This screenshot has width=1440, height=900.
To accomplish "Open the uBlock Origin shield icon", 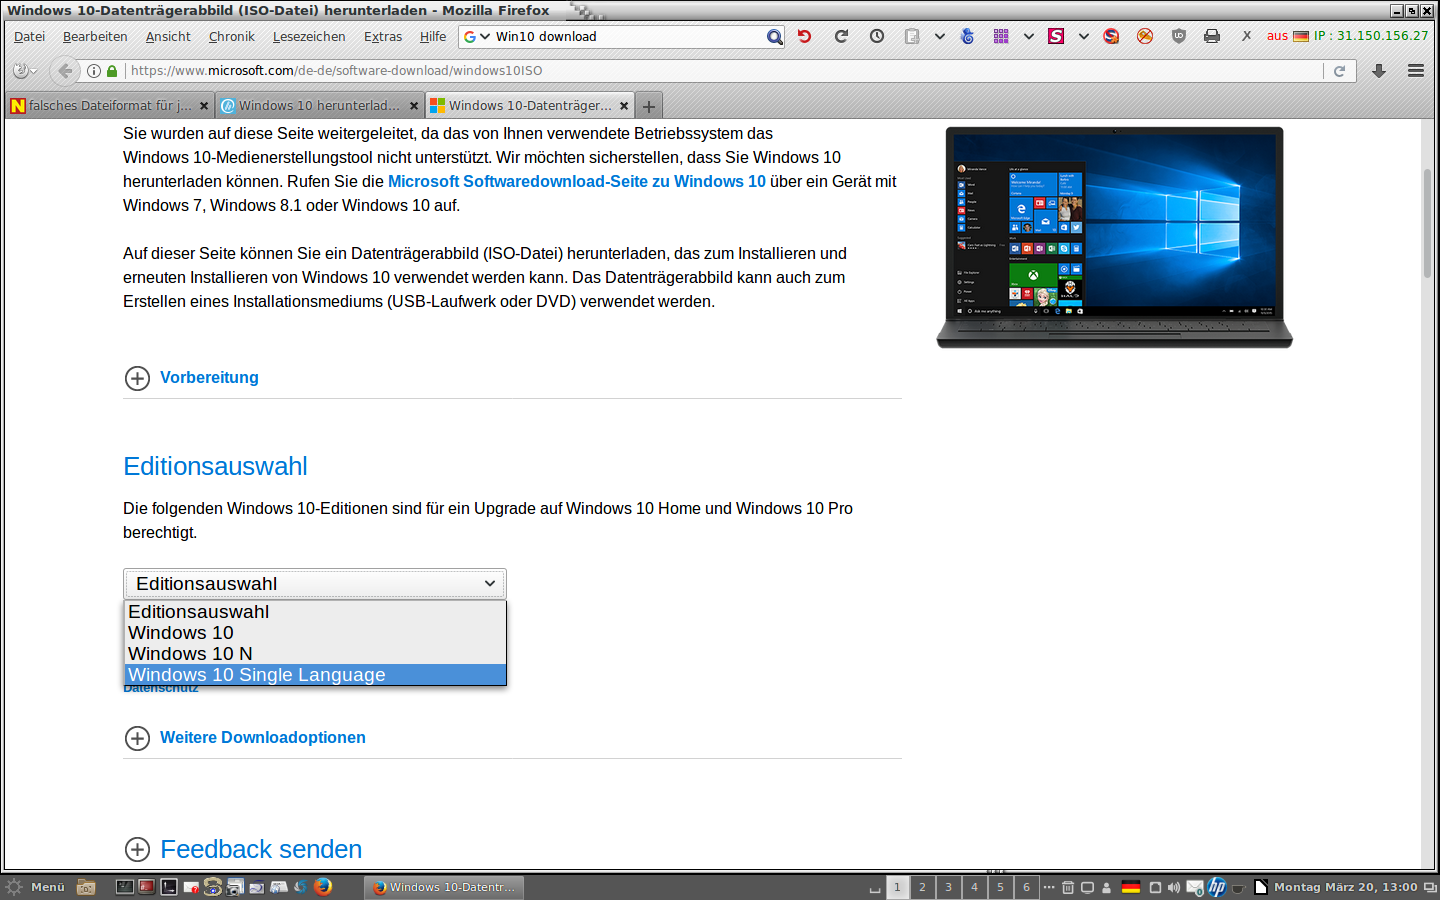I will (1179, 36).
